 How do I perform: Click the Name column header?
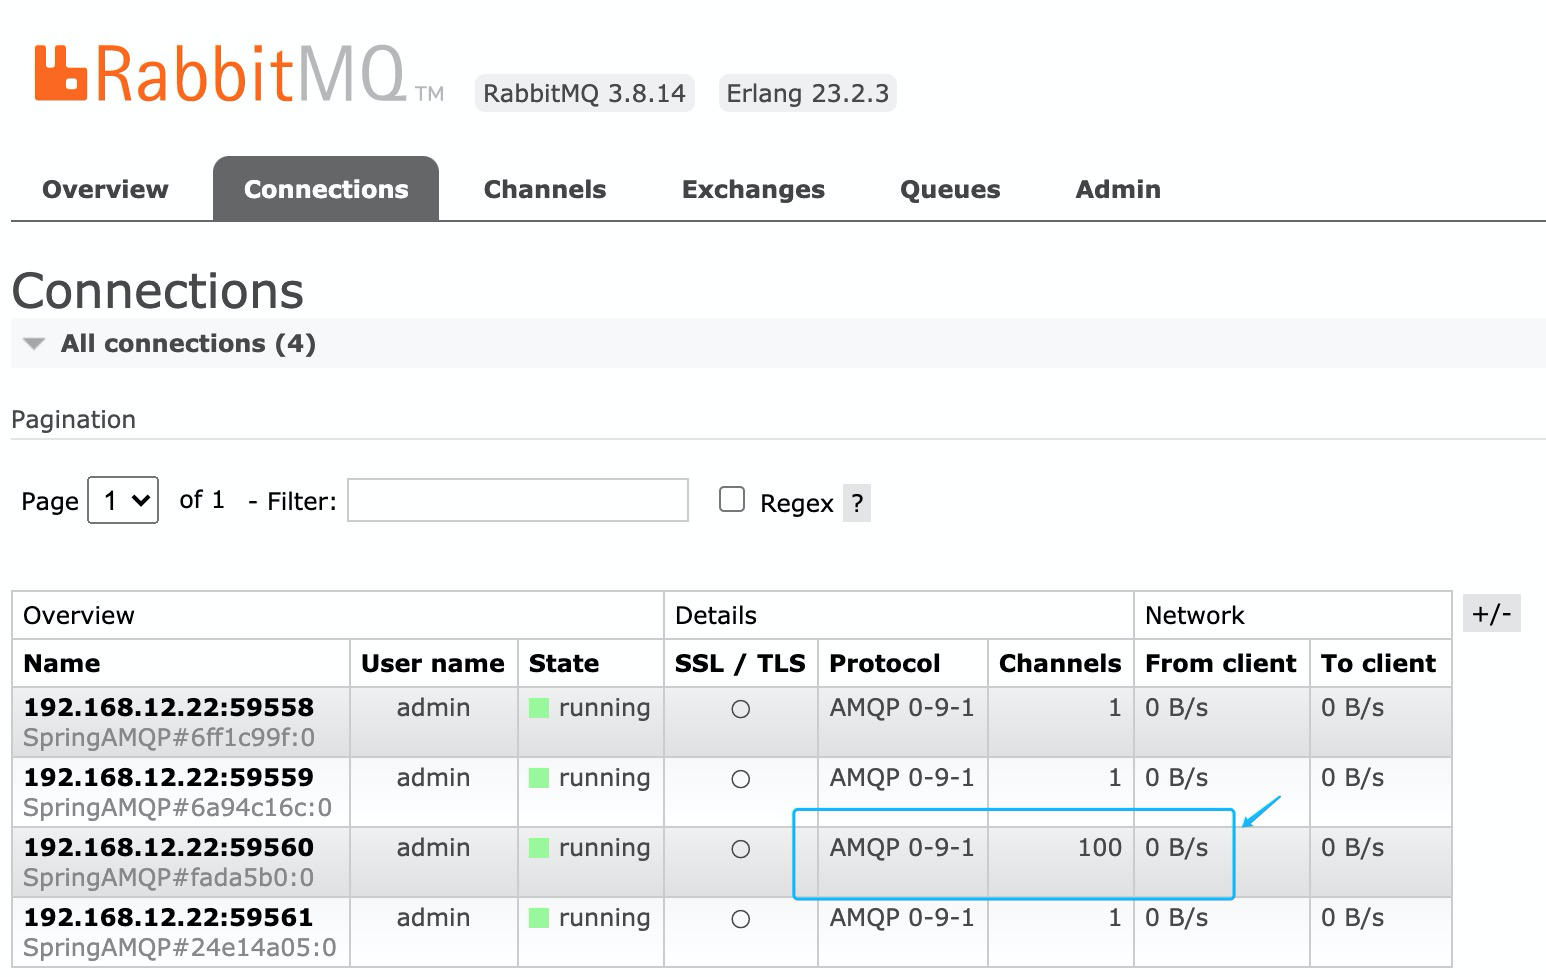coord(61,663)
